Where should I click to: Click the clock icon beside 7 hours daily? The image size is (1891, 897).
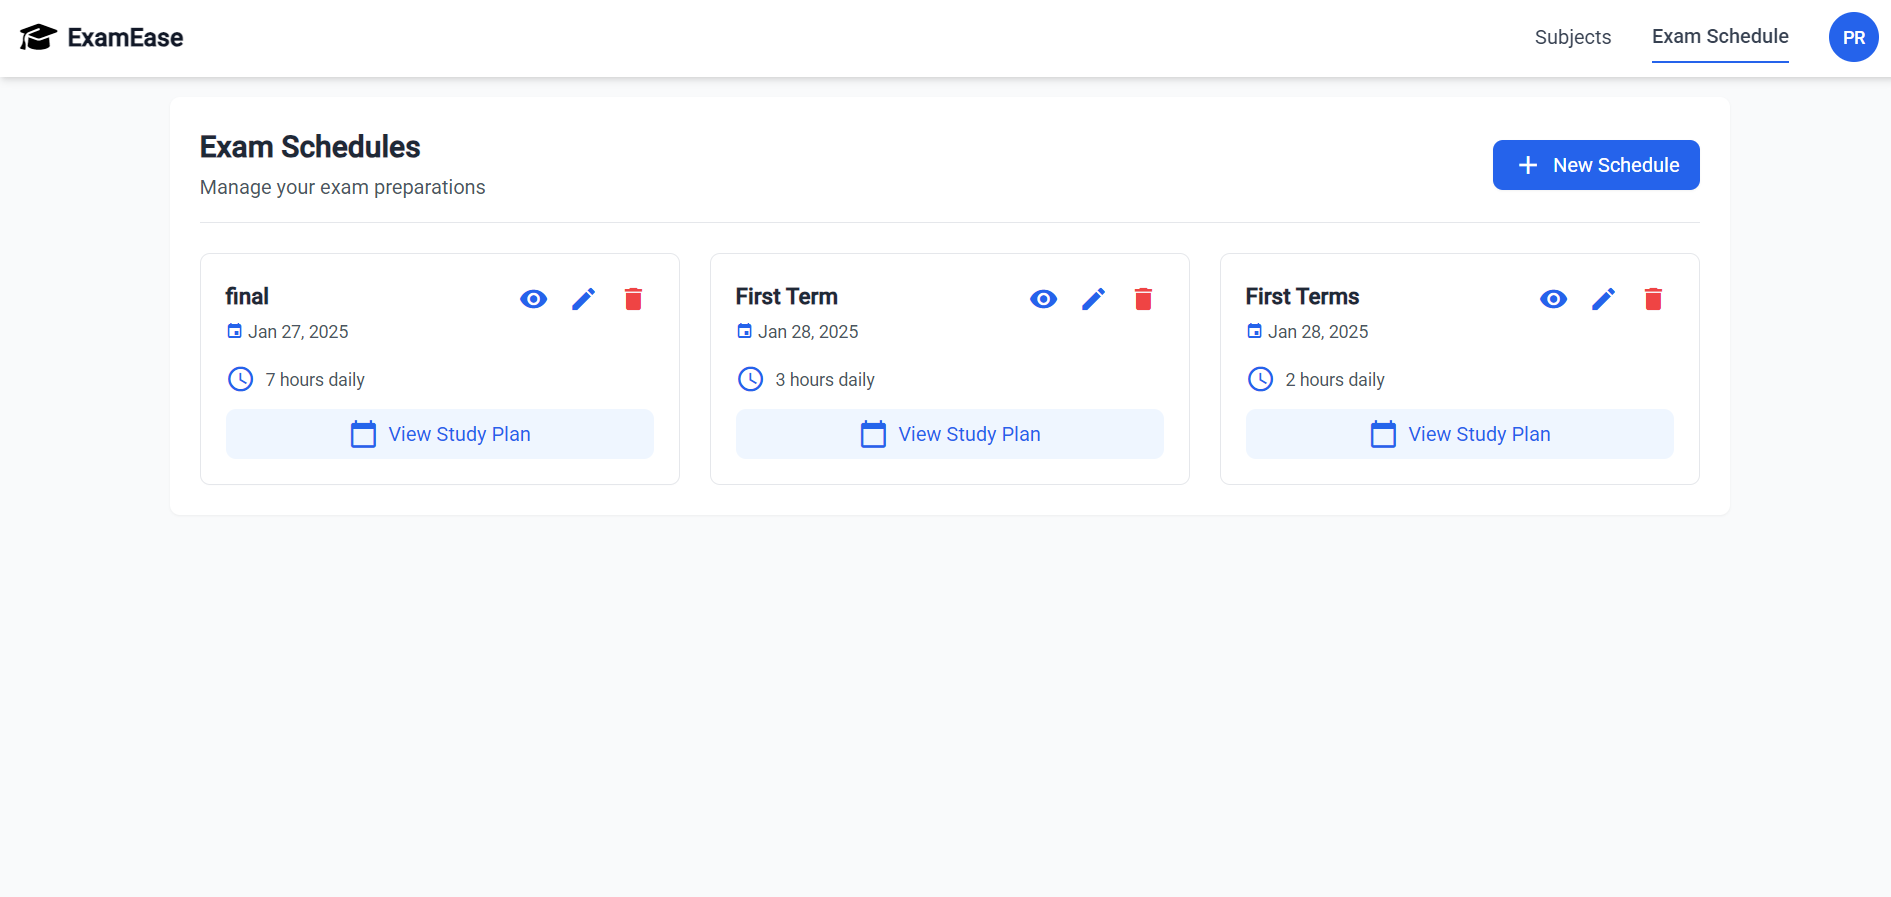point(241,379)
